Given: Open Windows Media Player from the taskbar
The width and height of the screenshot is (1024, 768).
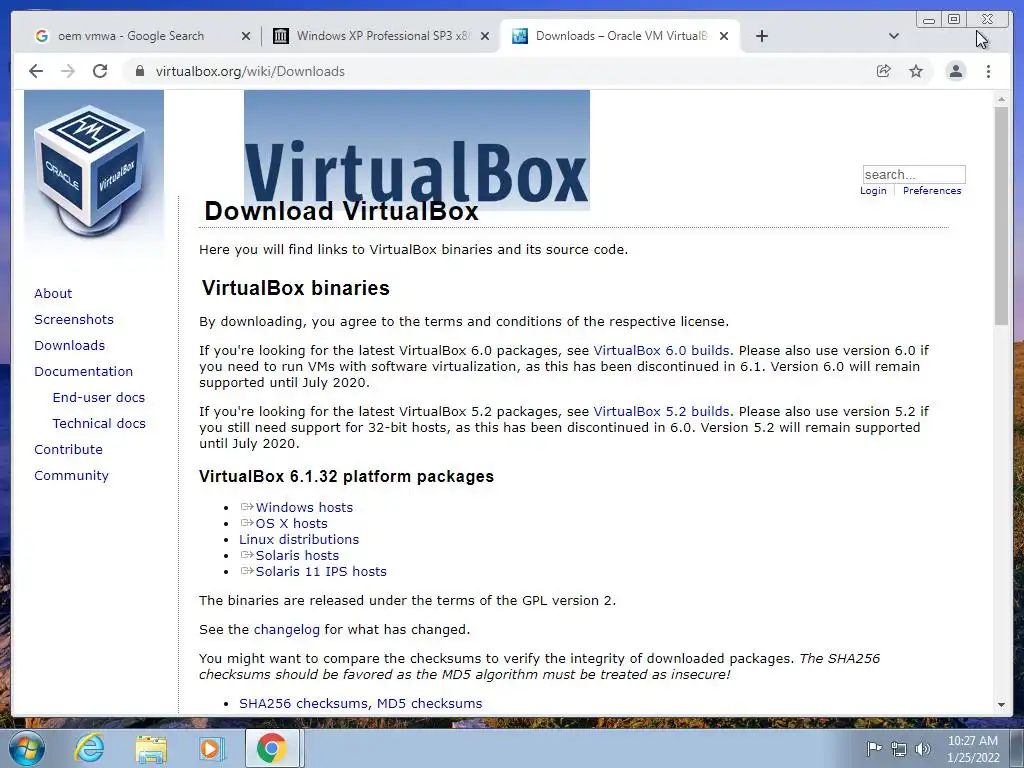Looking at the screenshot, I should pyautogui.click(x=211, y=748).
